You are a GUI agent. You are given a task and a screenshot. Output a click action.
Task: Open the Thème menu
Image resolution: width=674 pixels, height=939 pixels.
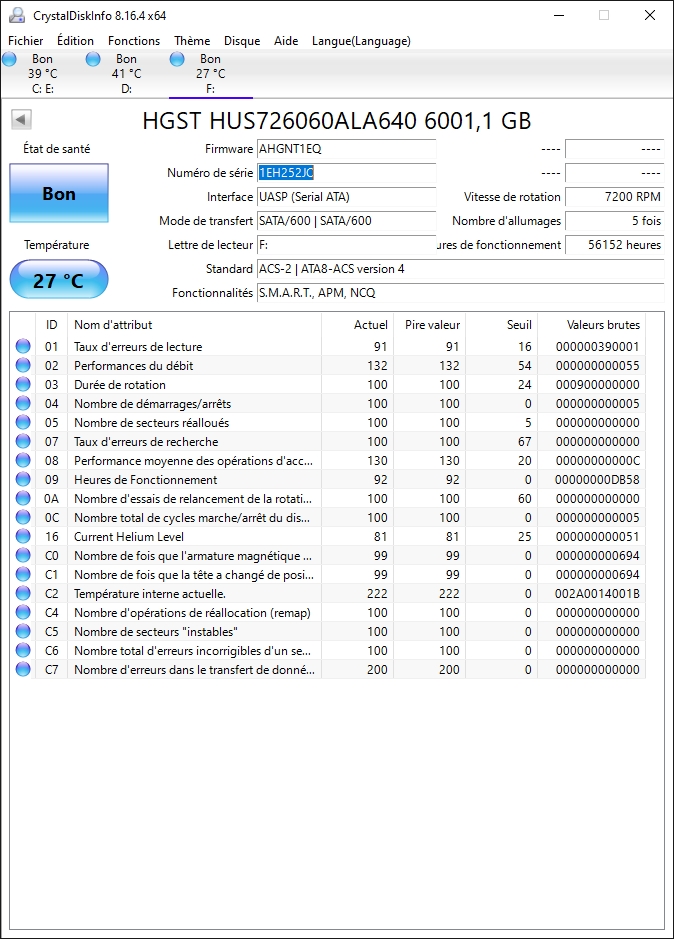pos(192,41)
